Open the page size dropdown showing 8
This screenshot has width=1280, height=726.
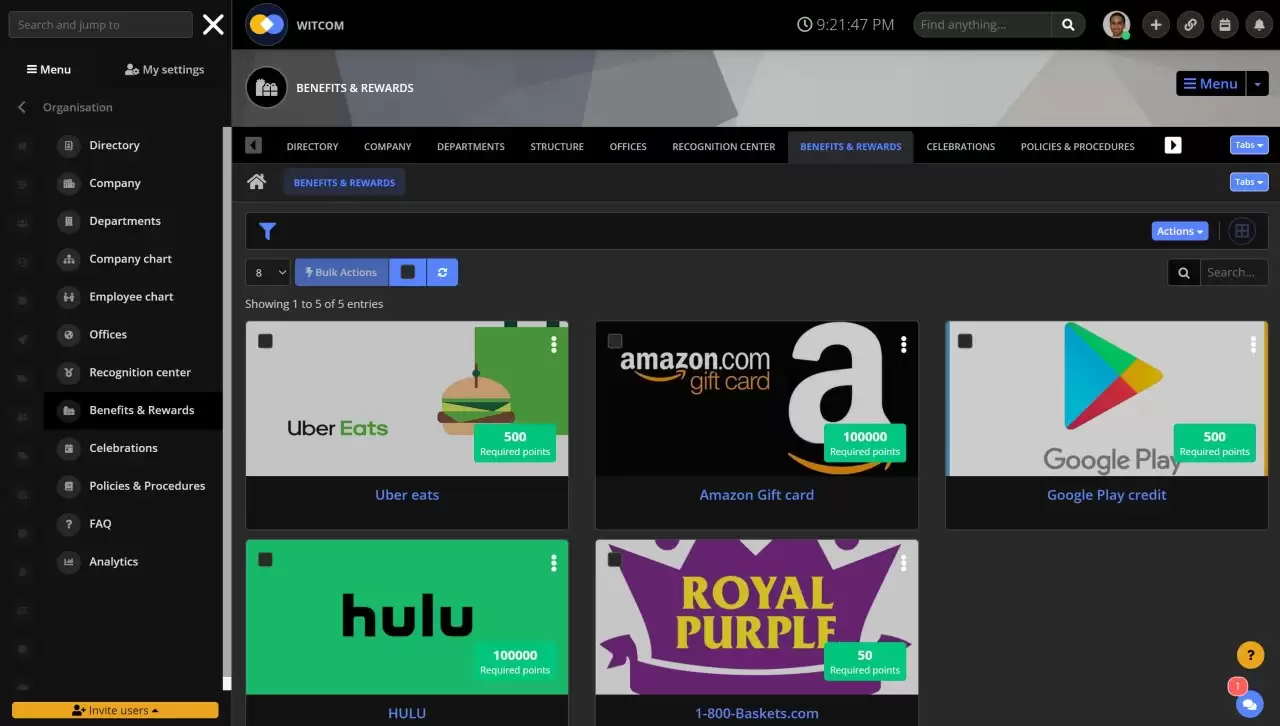[267, 272]
